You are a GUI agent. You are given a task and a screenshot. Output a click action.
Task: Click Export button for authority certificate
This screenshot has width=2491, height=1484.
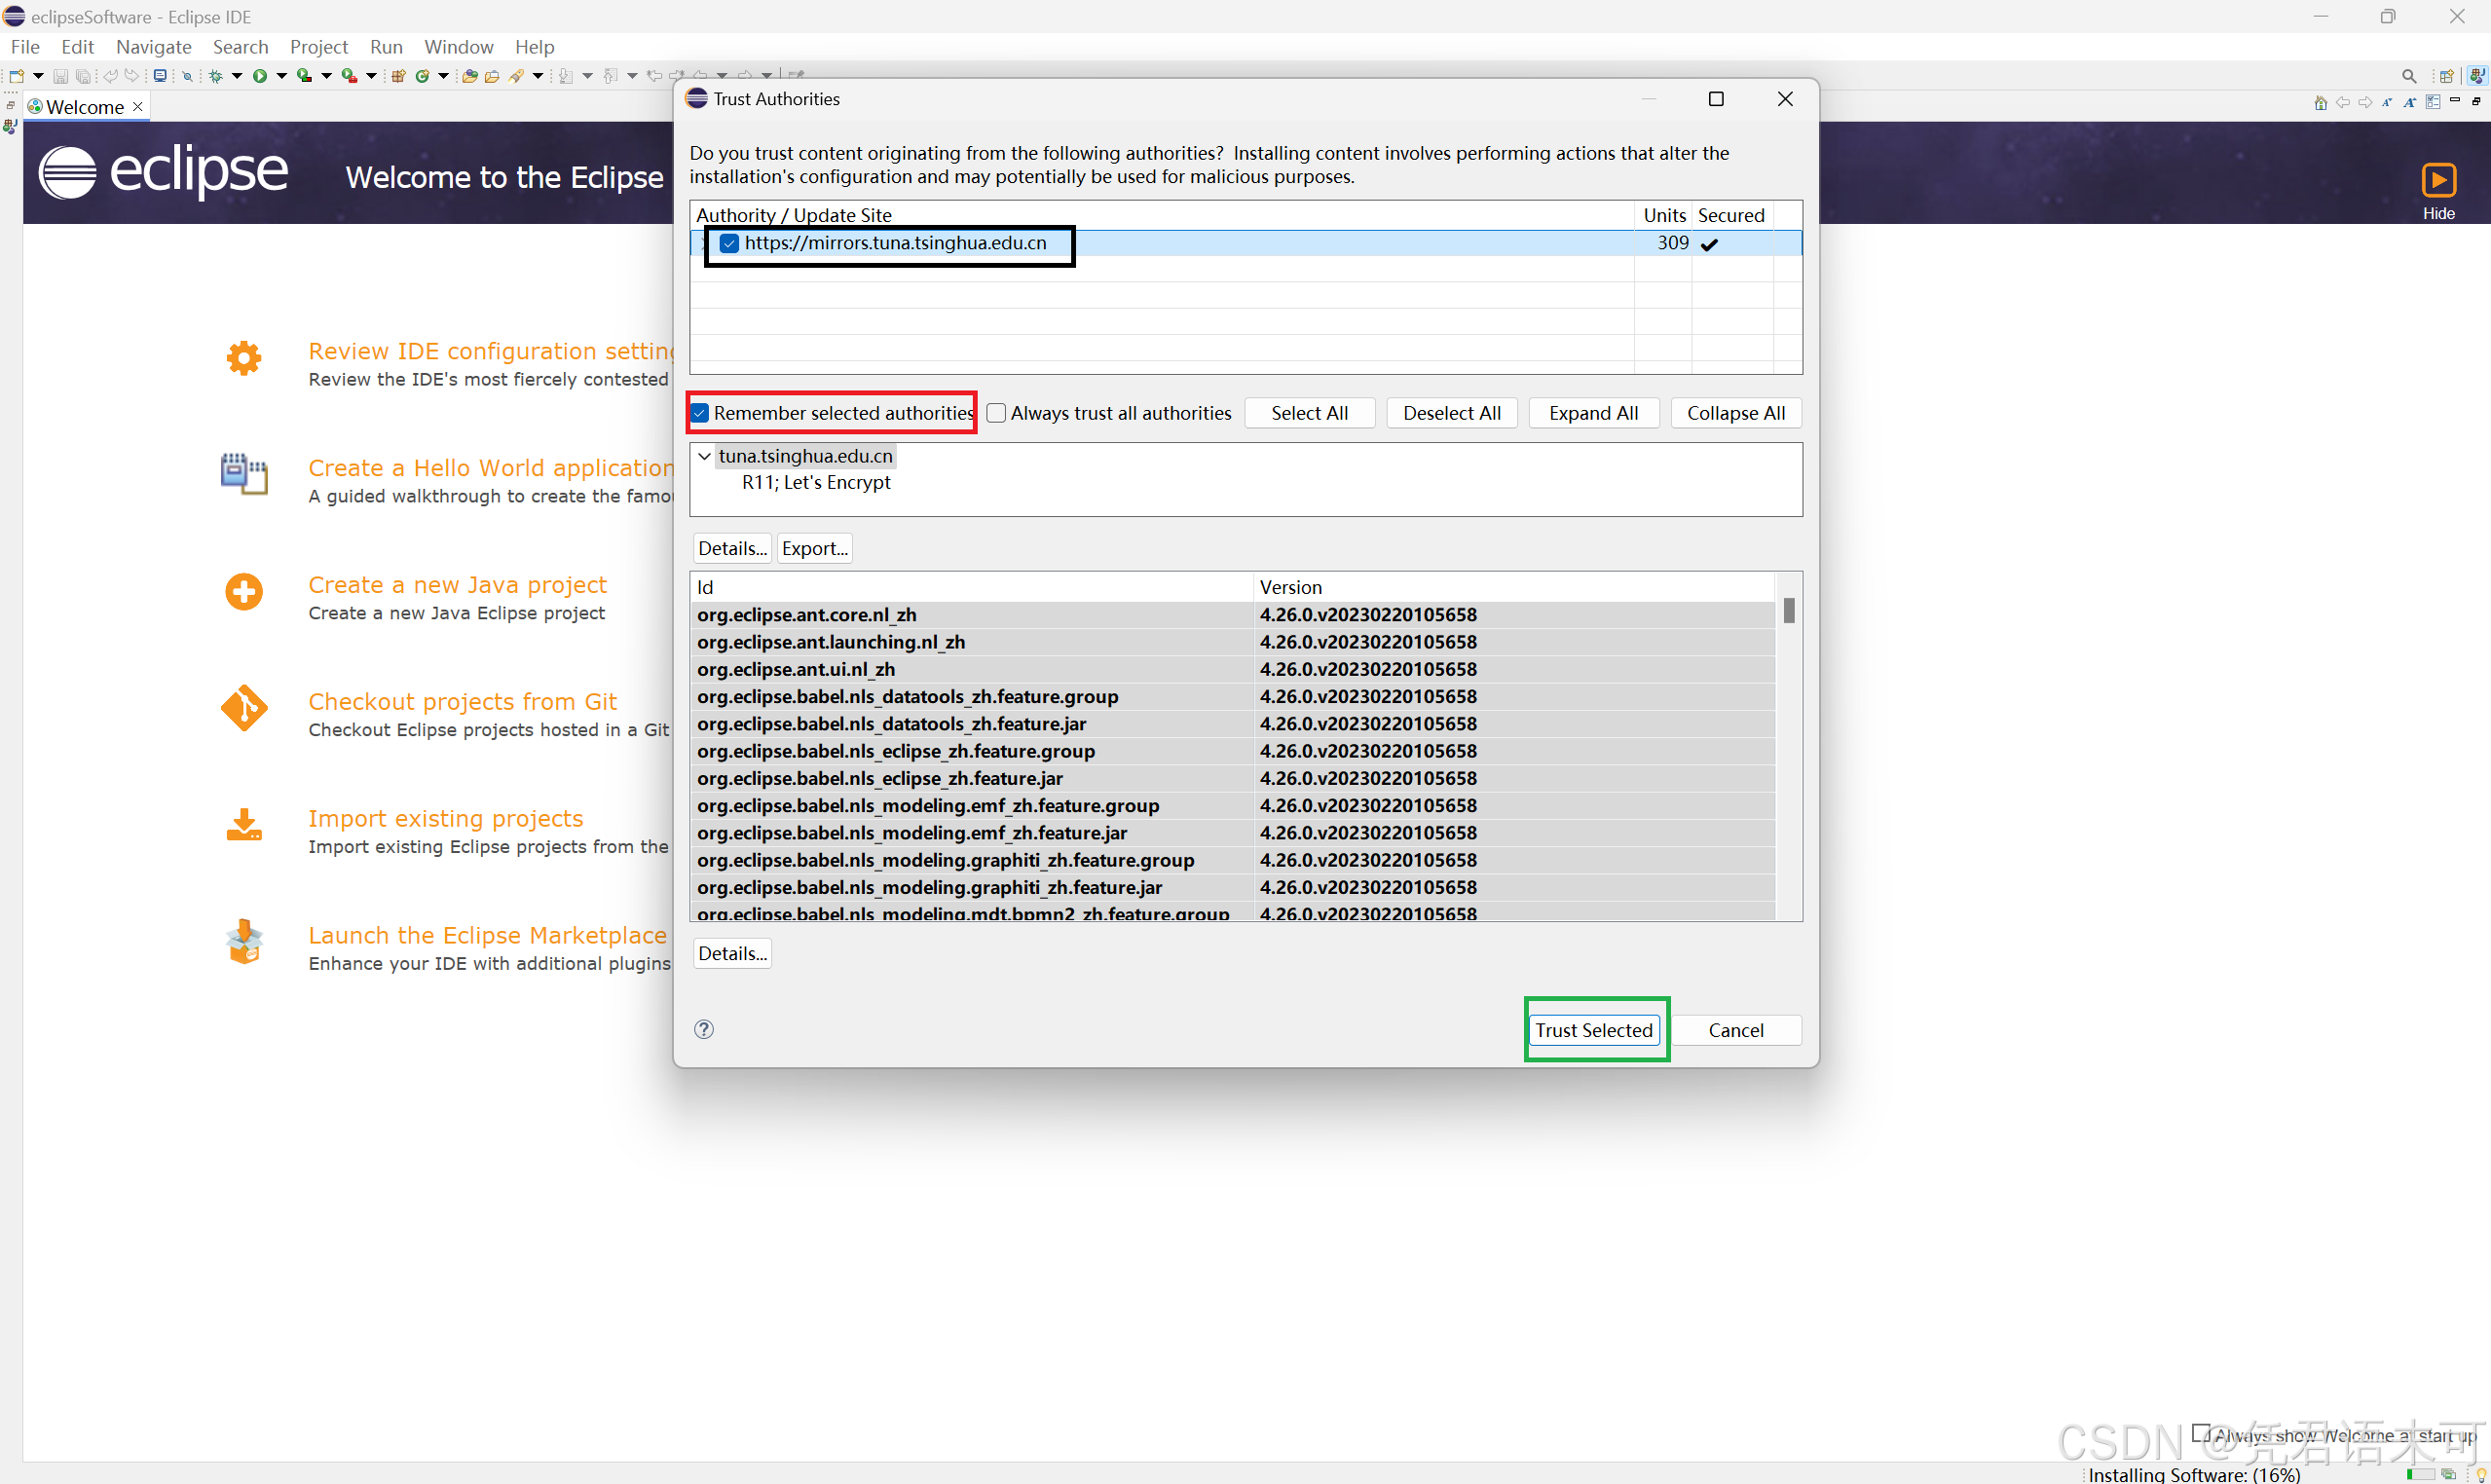(814, 546)
